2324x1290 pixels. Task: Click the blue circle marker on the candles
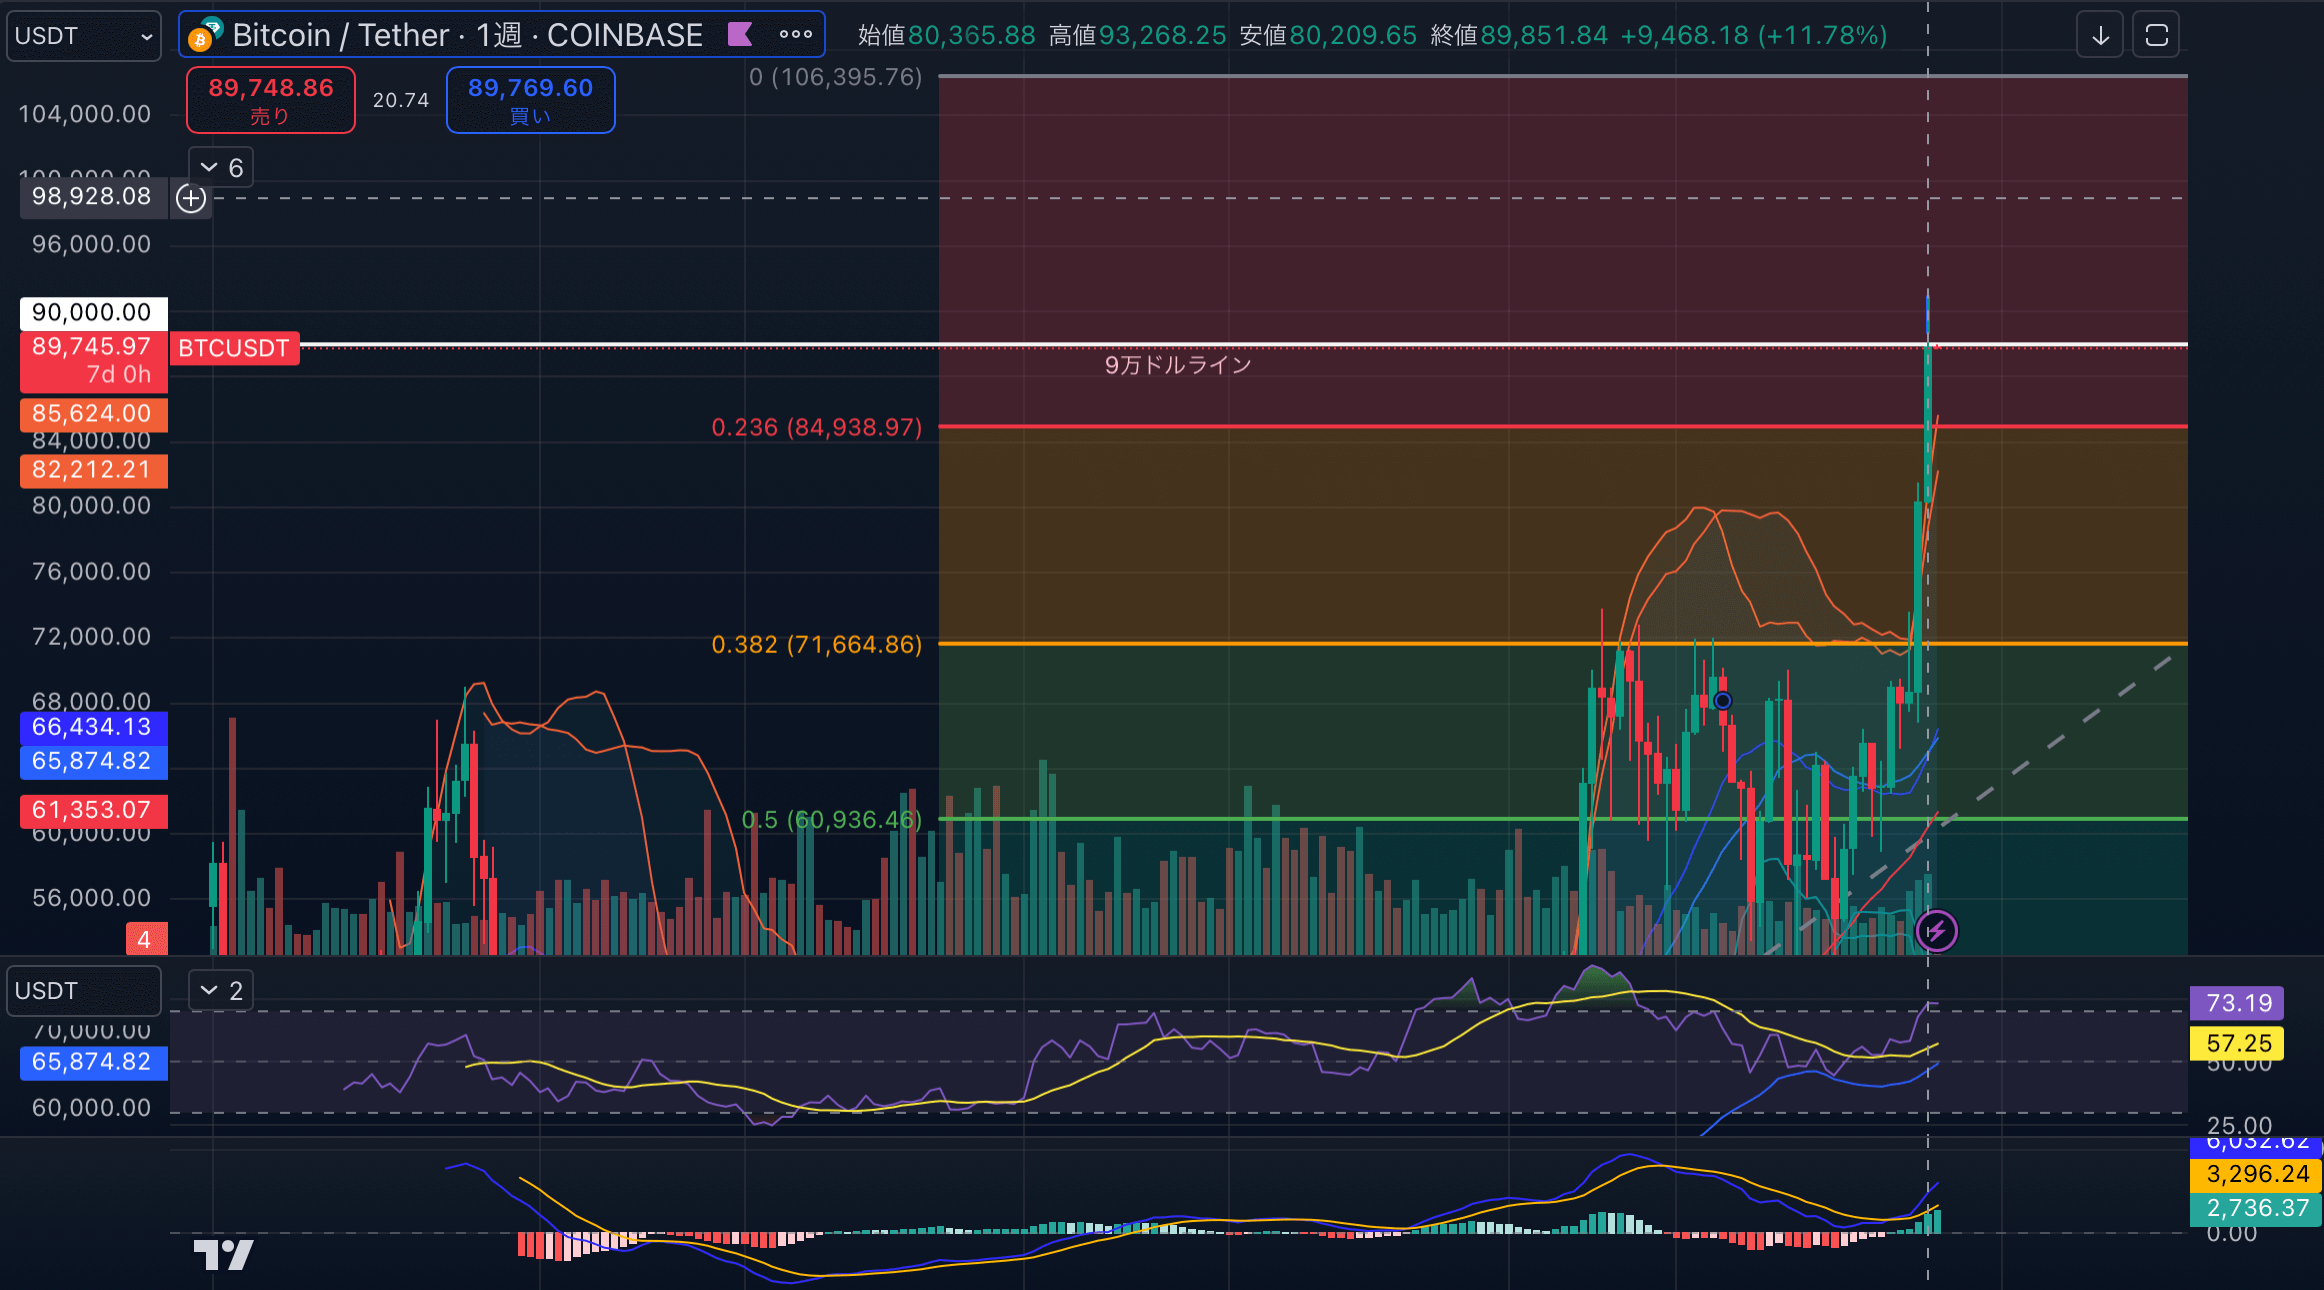1722,700
